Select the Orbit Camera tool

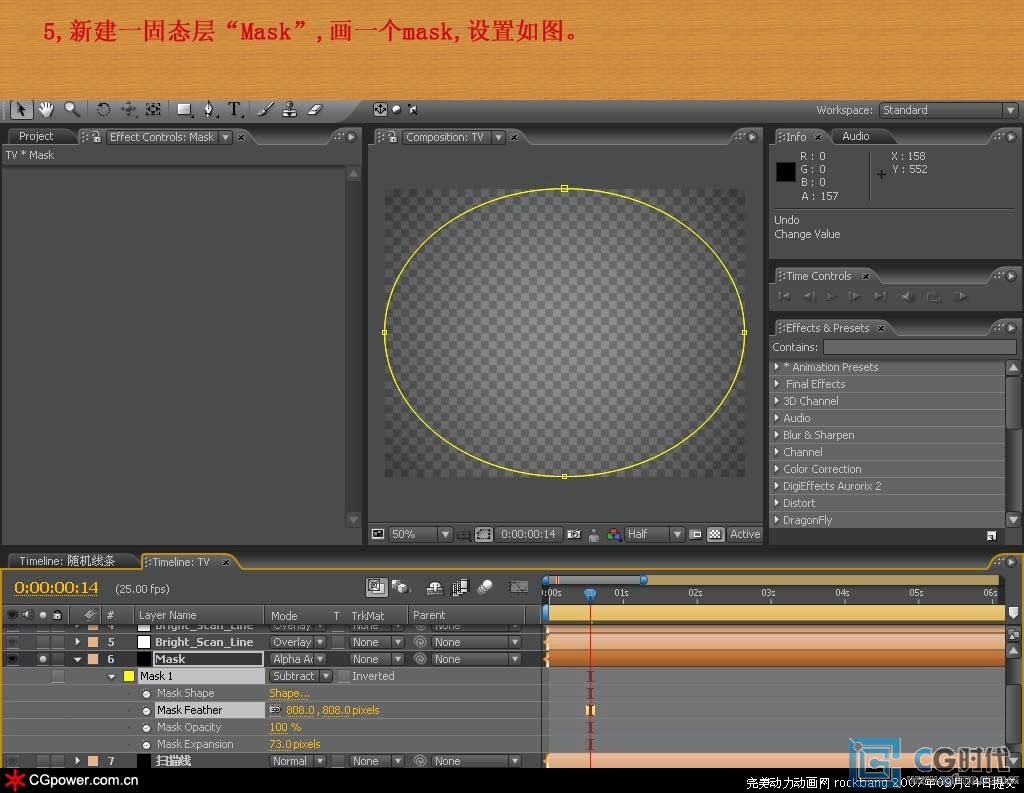128,110
